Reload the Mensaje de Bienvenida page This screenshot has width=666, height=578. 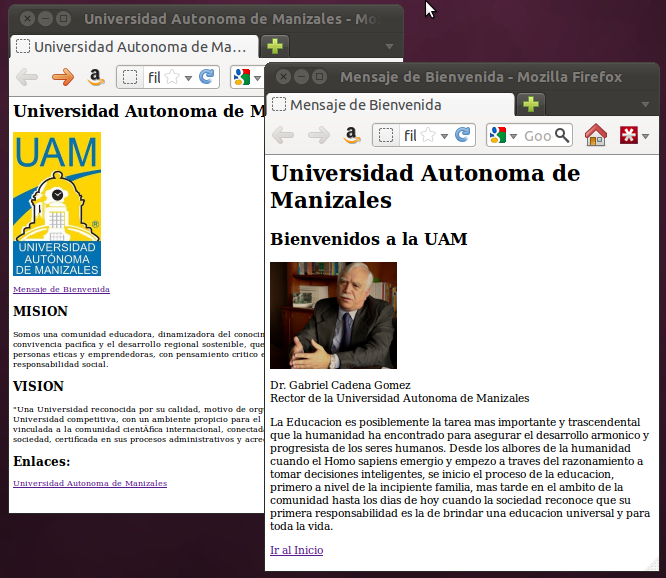[462, 135]
